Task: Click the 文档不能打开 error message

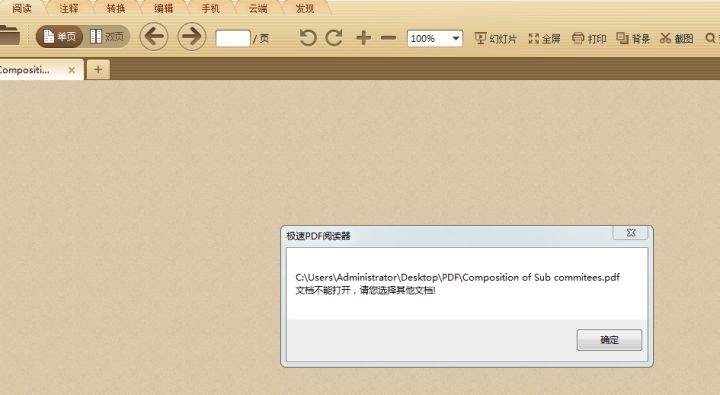Action: click(365, 290)
